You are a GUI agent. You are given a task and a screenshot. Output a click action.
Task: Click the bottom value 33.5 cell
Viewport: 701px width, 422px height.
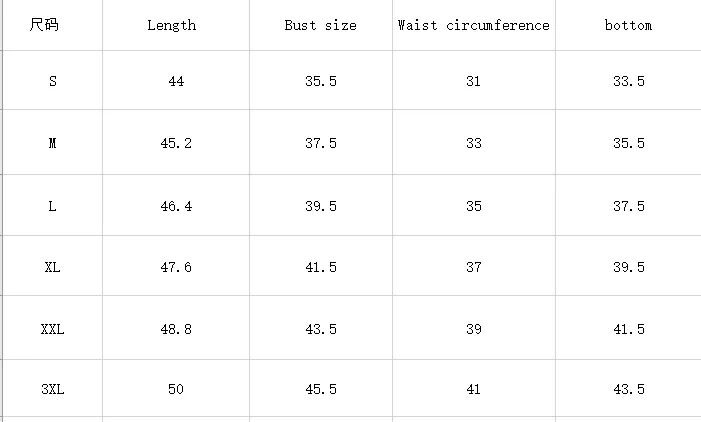pos(628,81)
